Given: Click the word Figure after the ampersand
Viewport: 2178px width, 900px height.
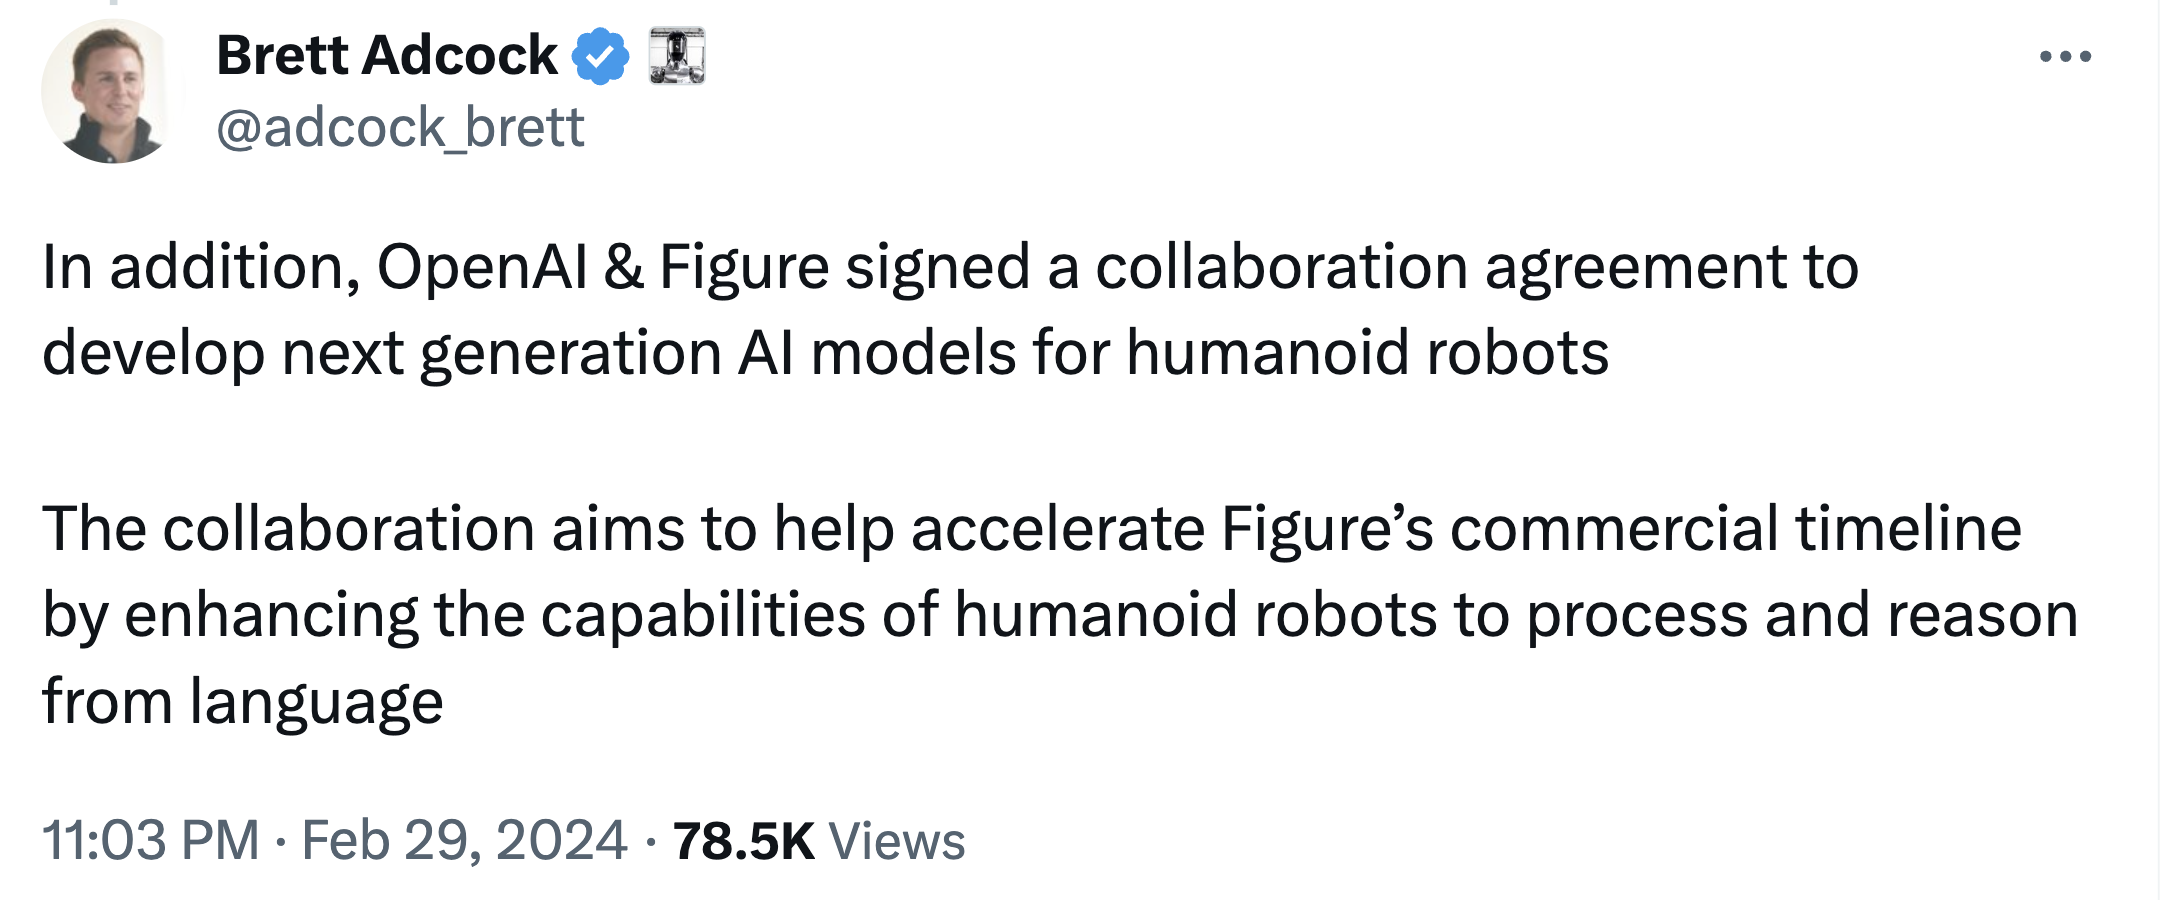Looking at the screenshot, I should tap(744, 268).
